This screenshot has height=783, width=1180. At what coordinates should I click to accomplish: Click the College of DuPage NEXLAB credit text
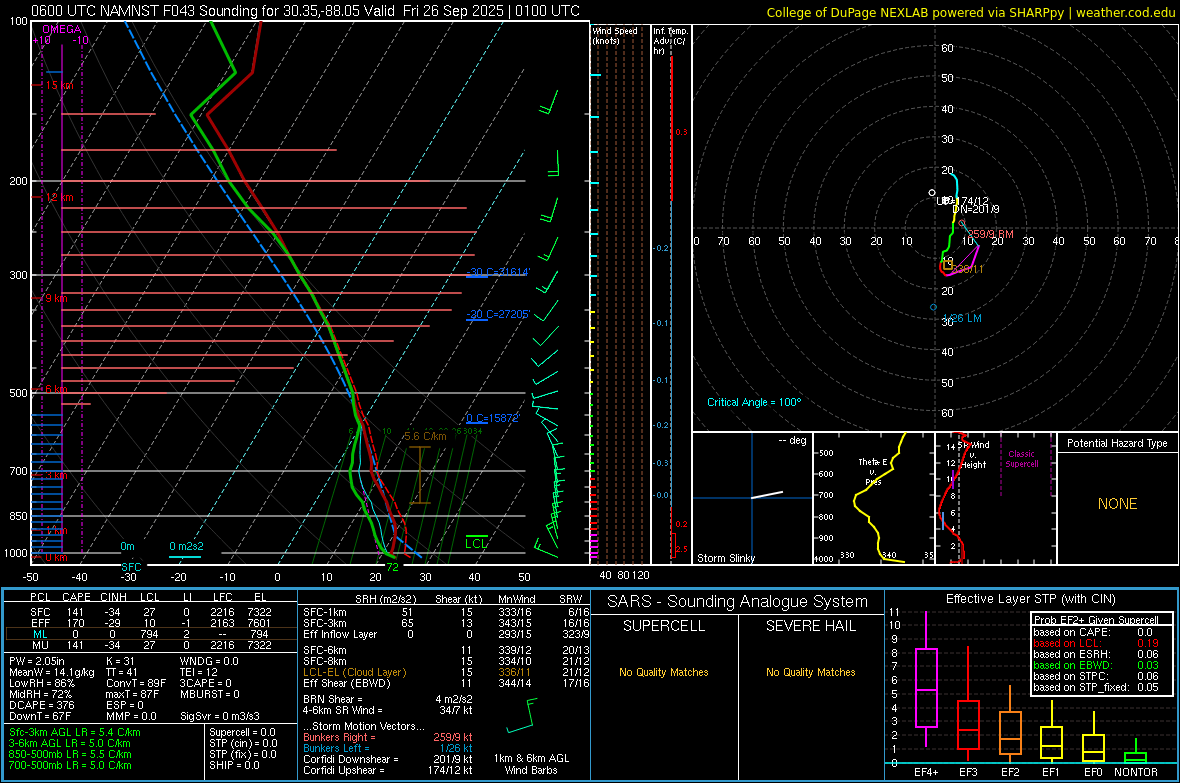click(x=970, y=13)
